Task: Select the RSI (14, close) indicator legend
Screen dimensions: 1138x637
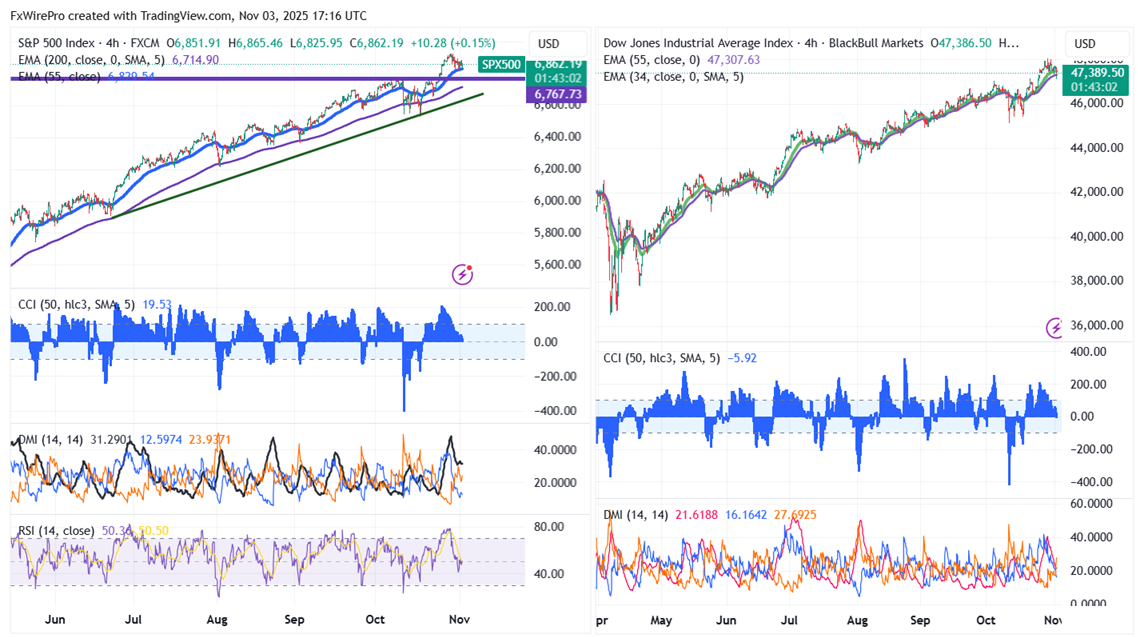Action: pyautogui.click(x=56, y=530)
